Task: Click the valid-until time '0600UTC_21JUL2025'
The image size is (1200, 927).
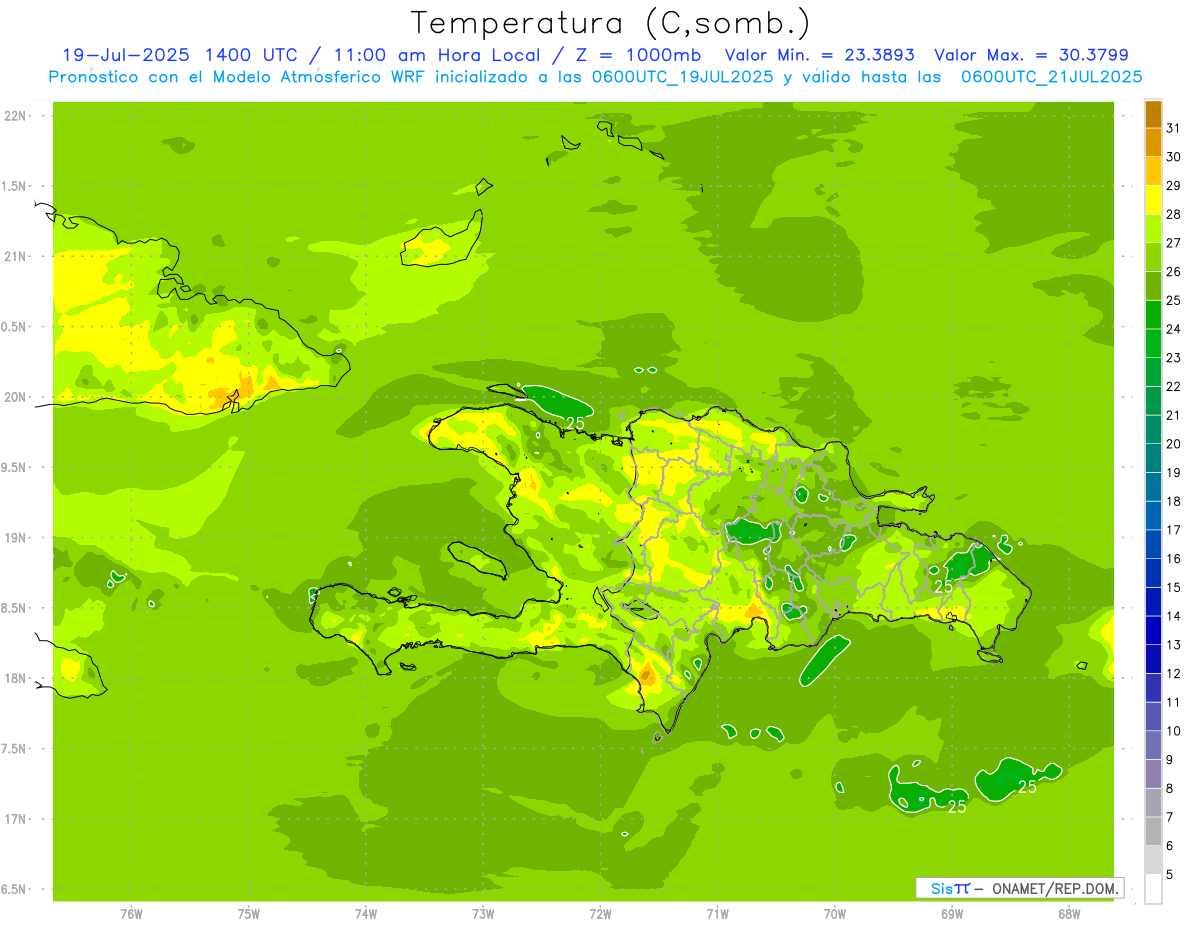Action: click(1052, 77)
